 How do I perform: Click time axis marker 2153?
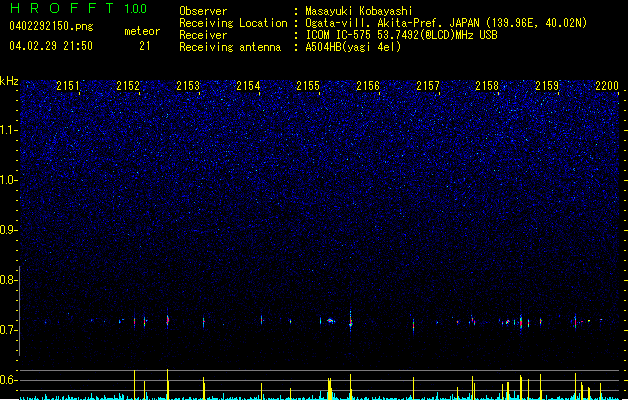click(x=188, y=86)
